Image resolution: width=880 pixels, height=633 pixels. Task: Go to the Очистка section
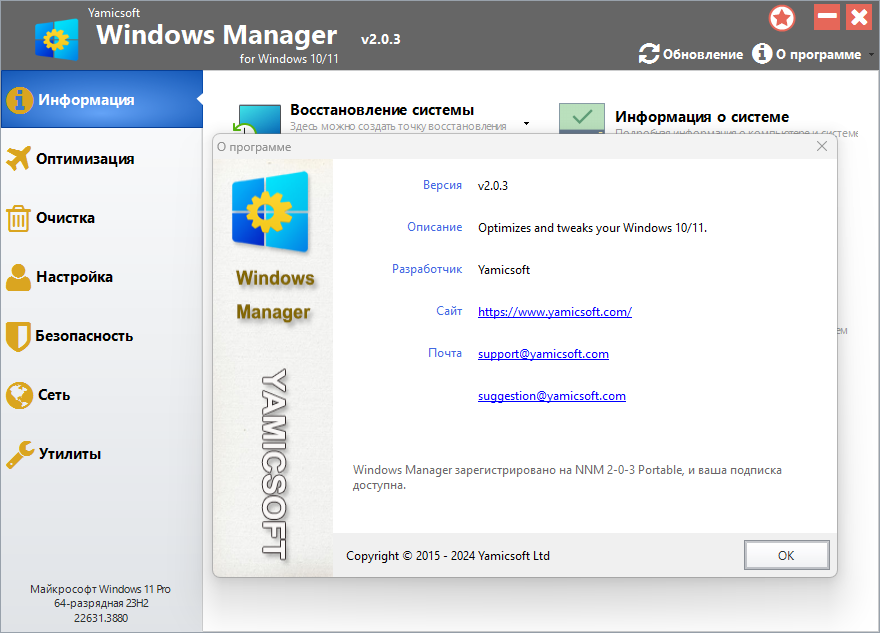pos(102,218)
